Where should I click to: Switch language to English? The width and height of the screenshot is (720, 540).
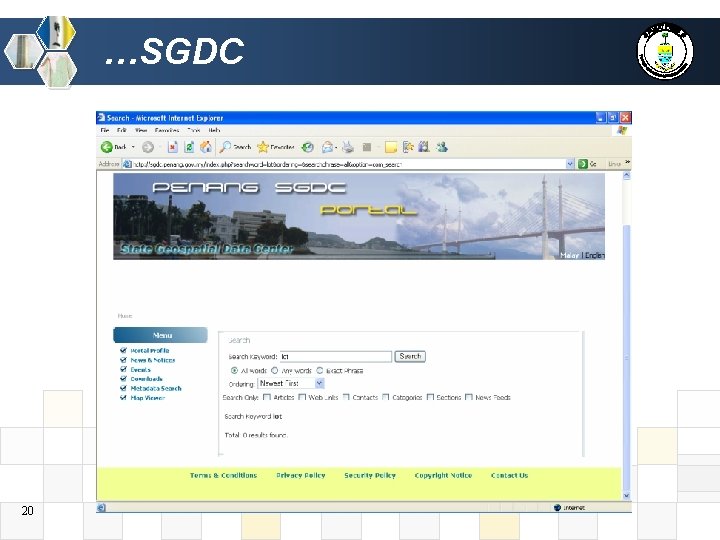595,255
